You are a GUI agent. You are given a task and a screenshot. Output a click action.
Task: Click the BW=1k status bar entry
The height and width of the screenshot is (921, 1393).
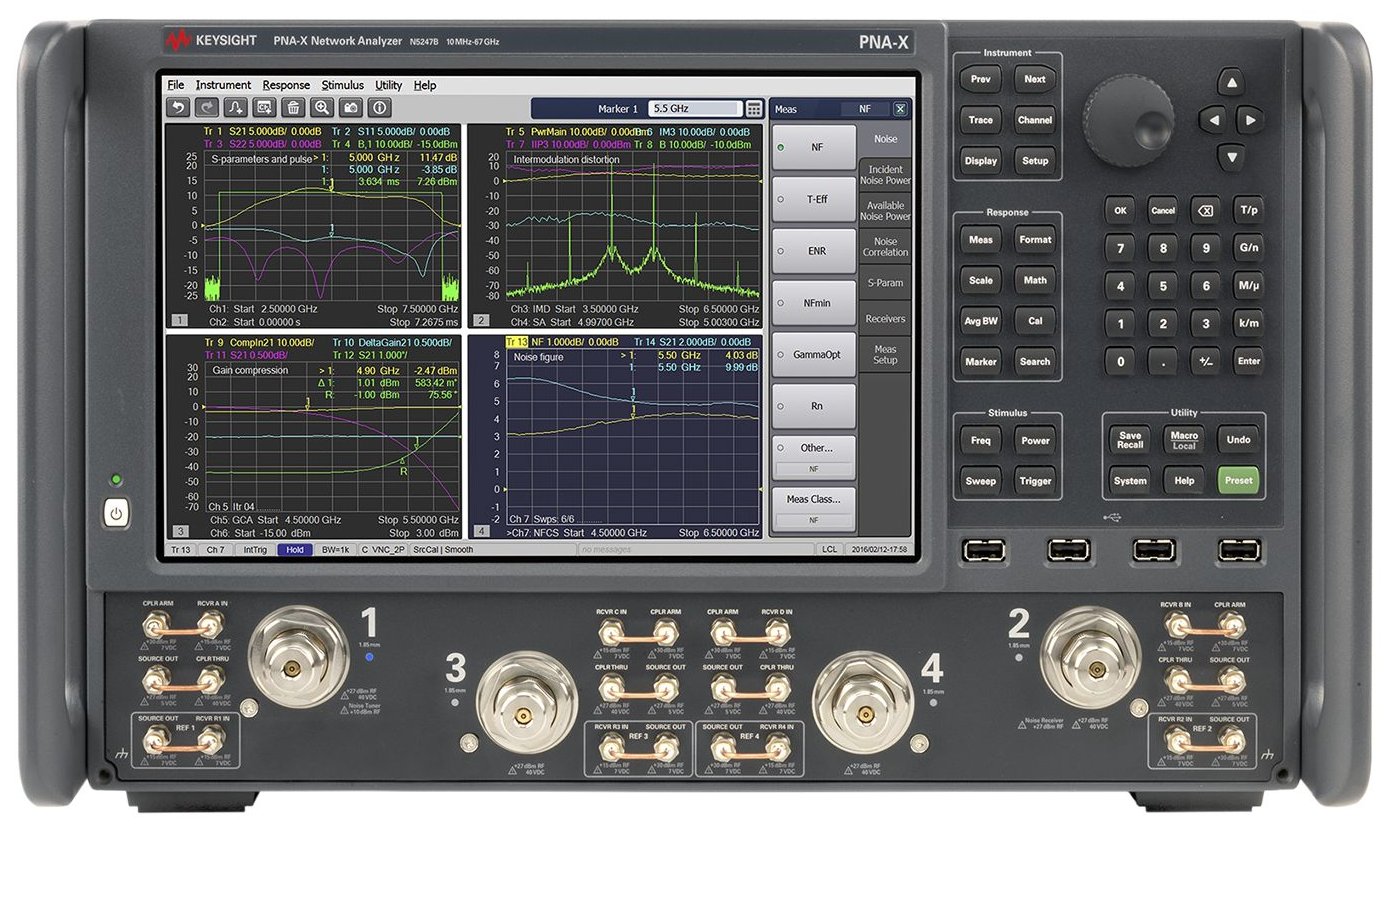pyautogui.click(x=335, y=550)
